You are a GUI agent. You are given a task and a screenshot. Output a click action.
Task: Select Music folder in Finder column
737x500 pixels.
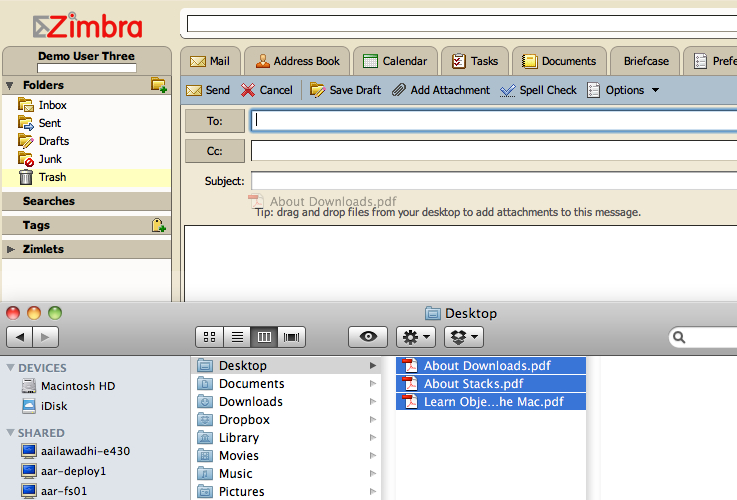[286, 474]
